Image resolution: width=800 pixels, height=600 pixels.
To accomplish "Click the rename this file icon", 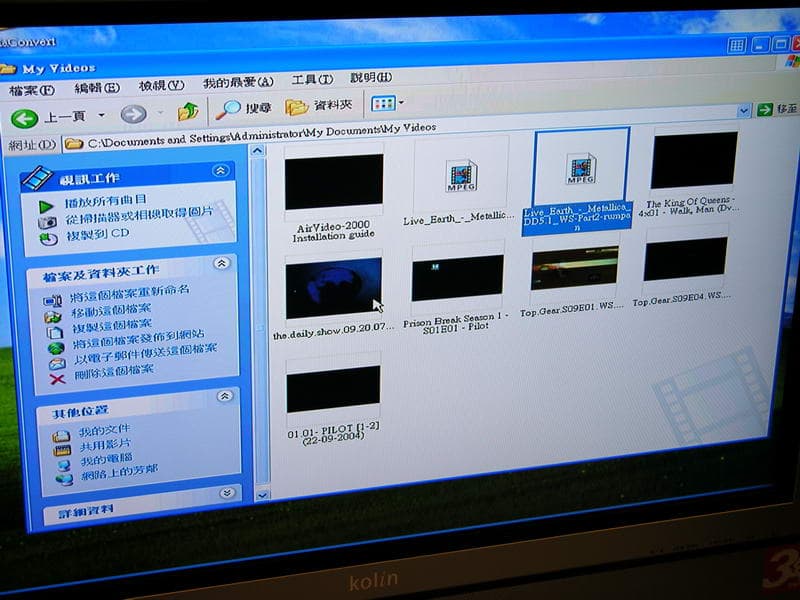I will pyautogui.click(x=53, y=301).
